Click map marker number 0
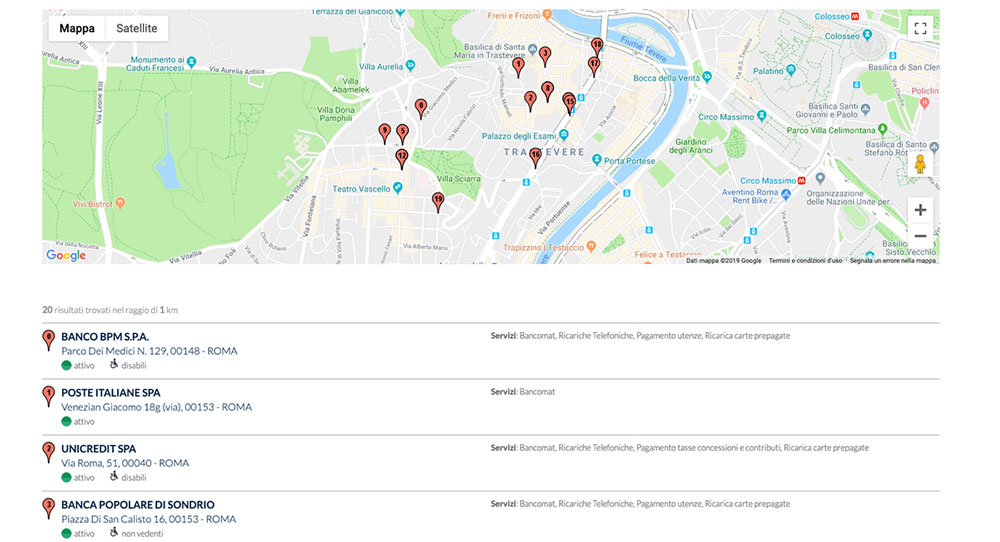Screen dimensions: 1000x542 point(420,108)
